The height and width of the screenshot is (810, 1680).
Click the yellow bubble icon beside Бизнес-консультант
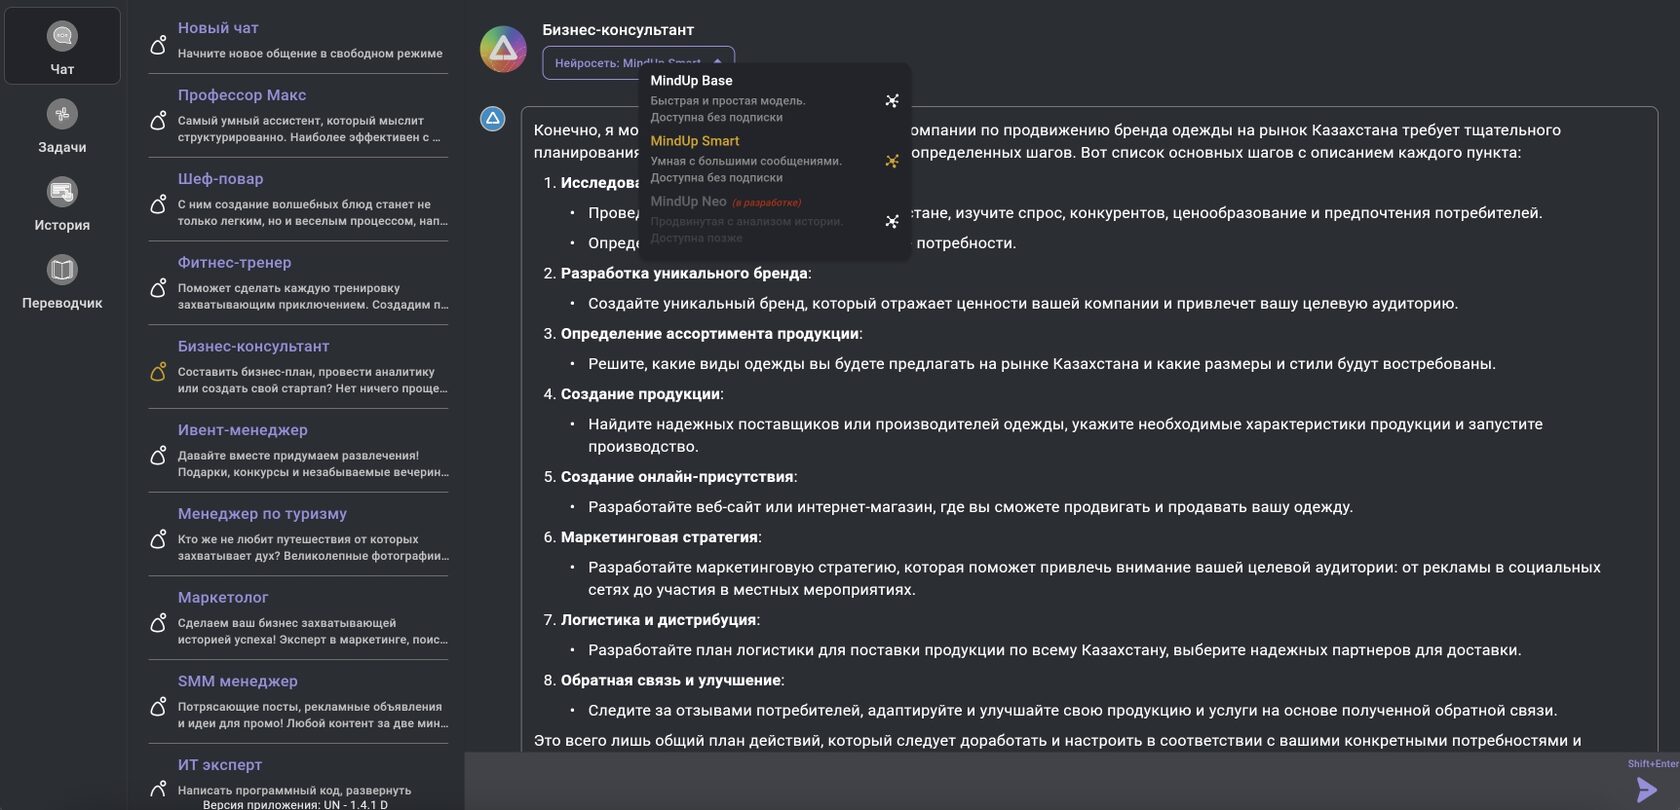159,371
